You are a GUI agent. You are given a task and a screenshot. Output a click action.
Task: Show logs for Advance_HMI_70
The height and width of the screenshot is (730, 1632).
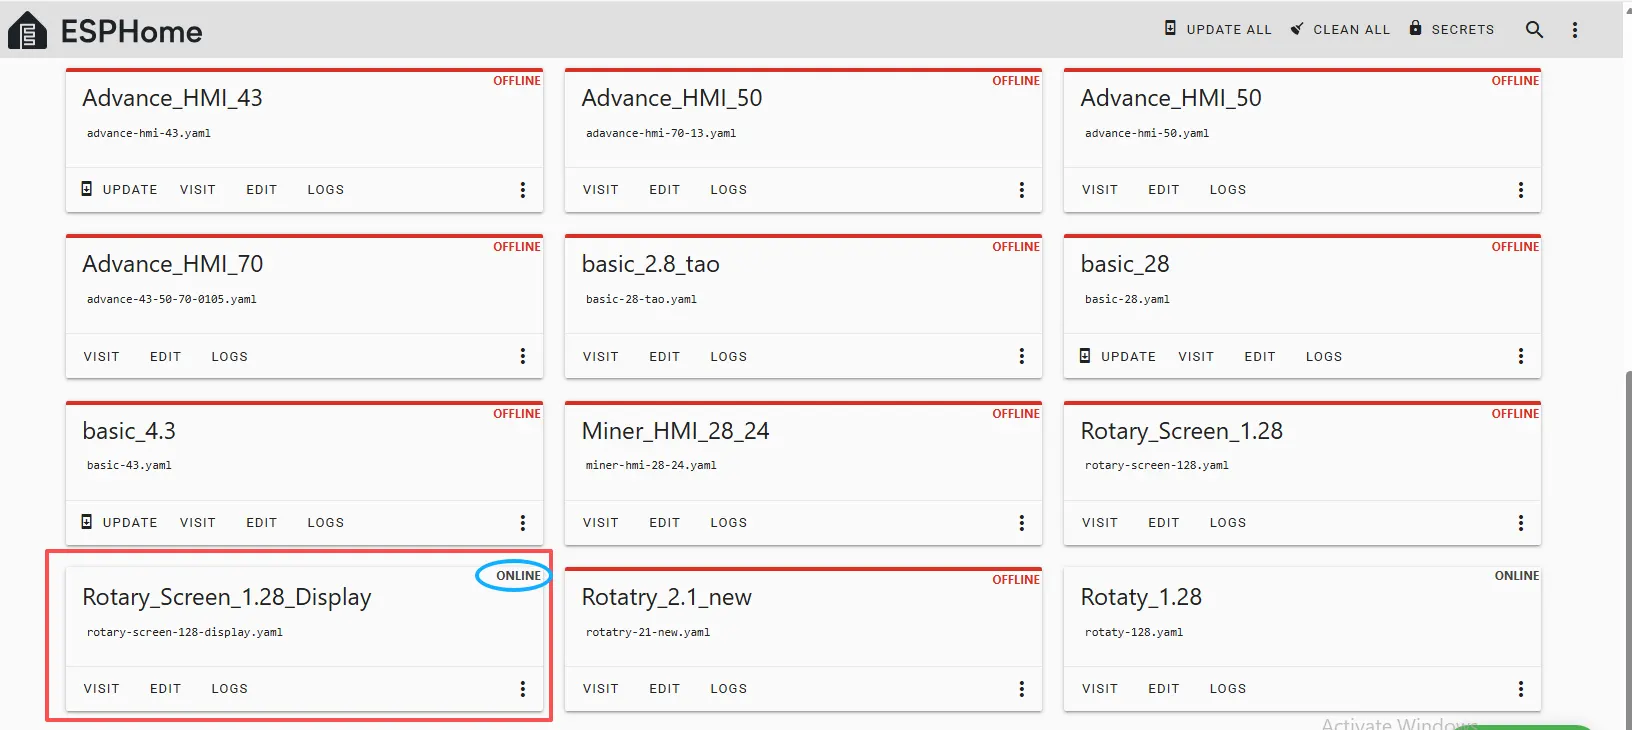click(x=229, y=357)
